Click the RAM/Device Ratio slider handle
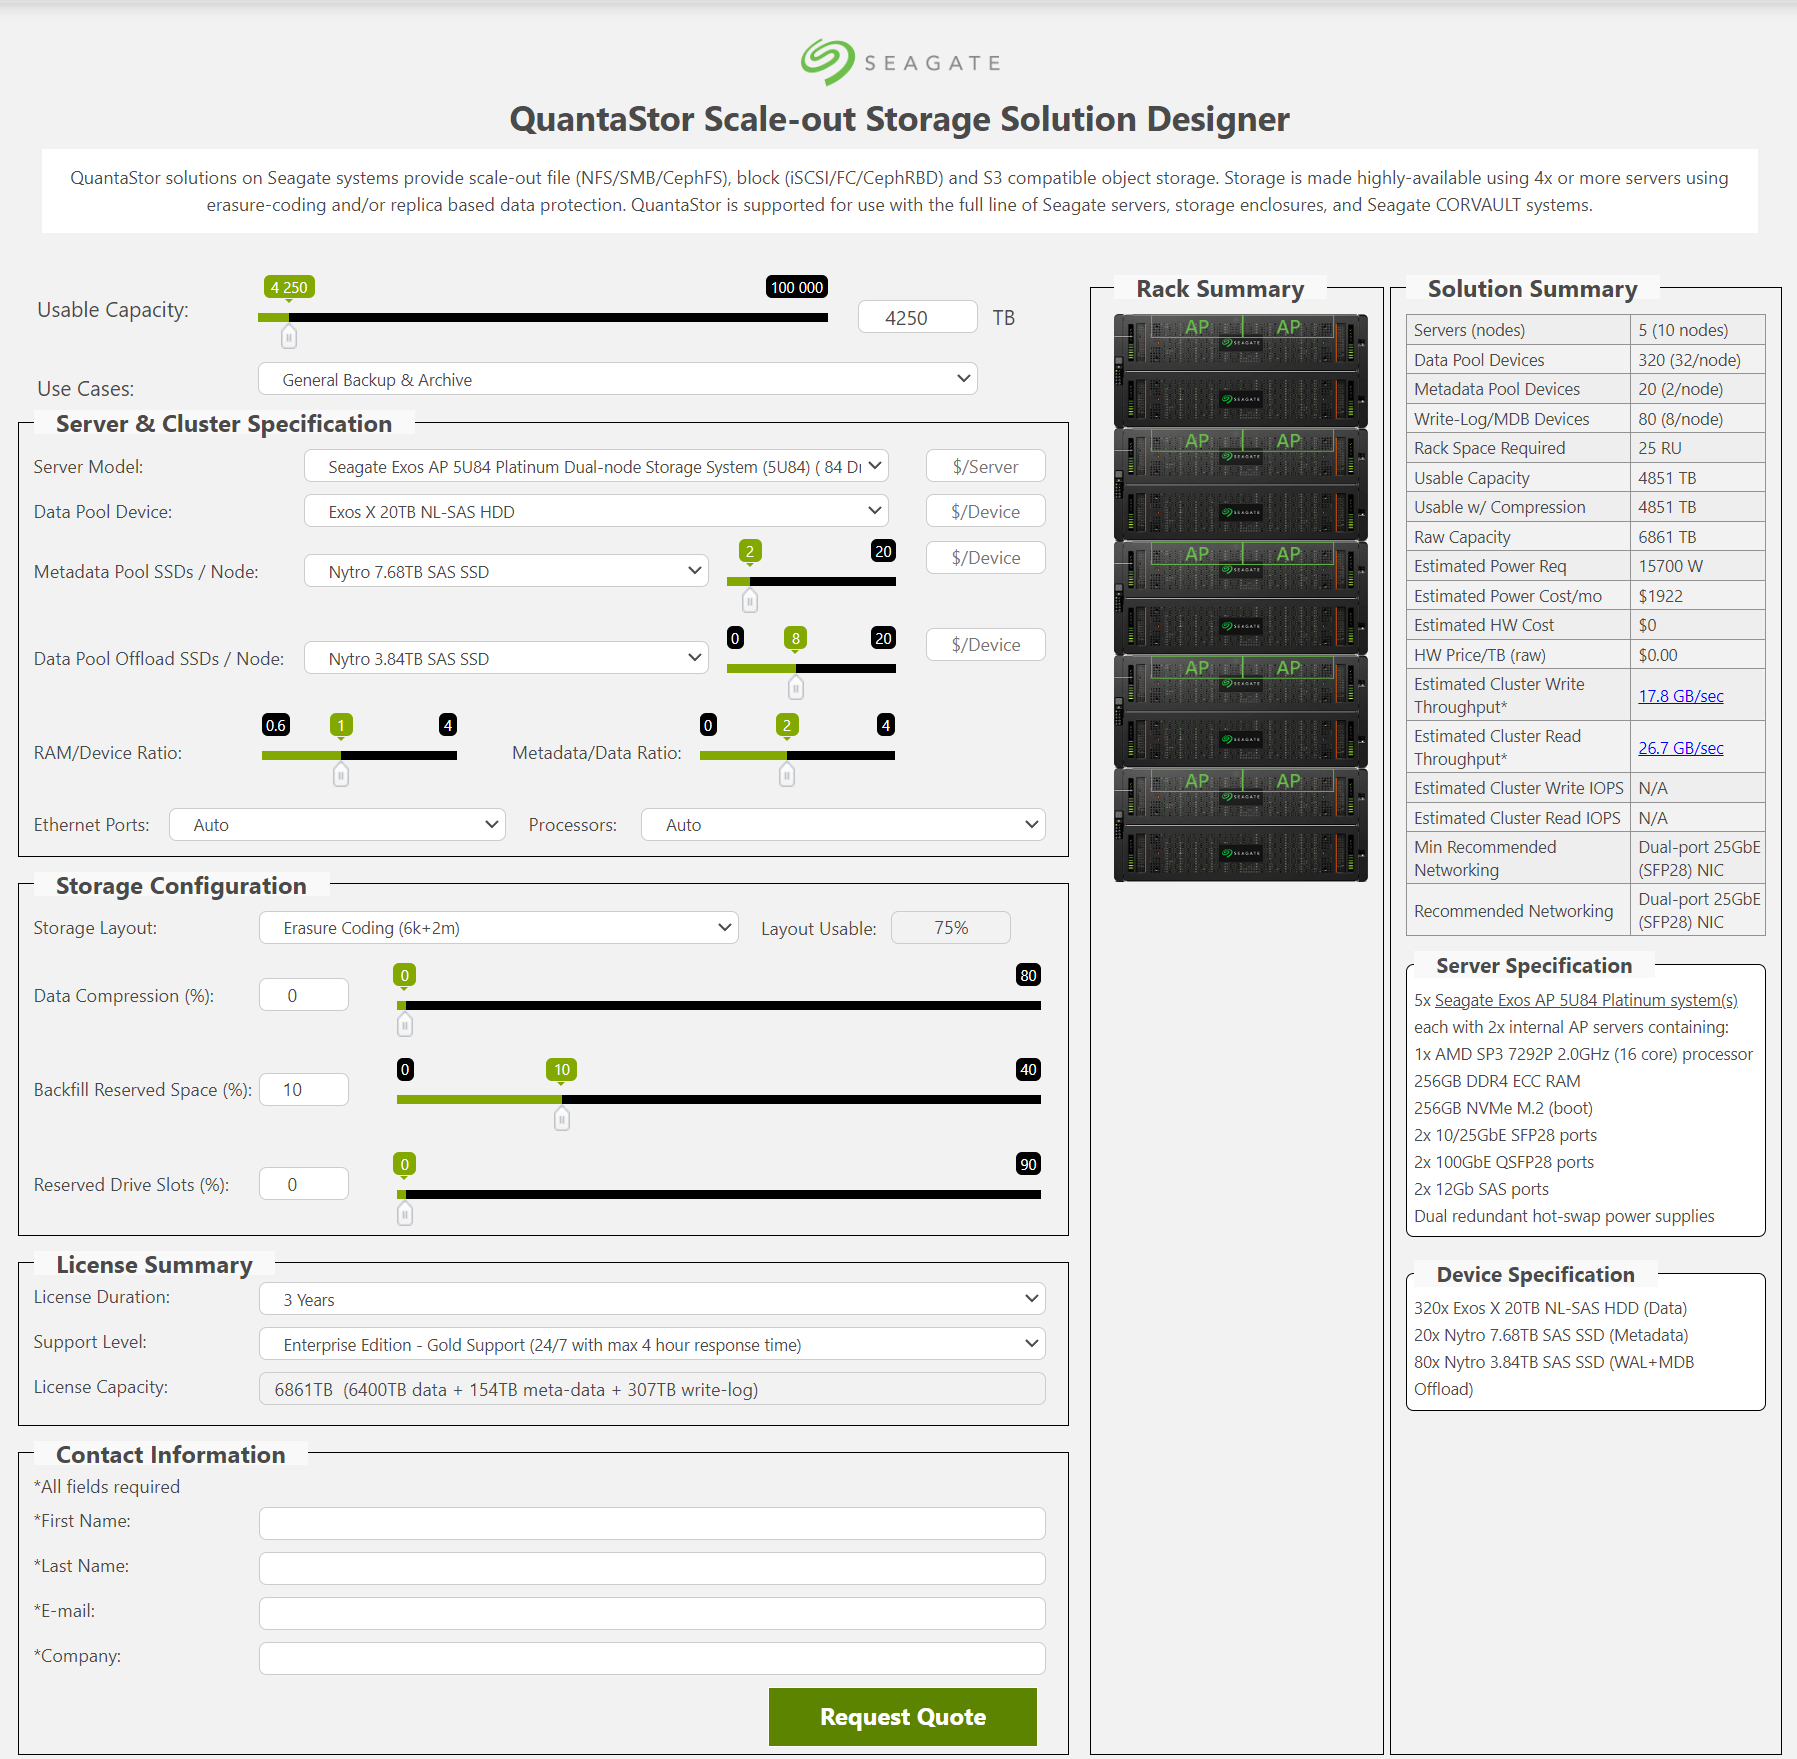 (x=340, y=774)
